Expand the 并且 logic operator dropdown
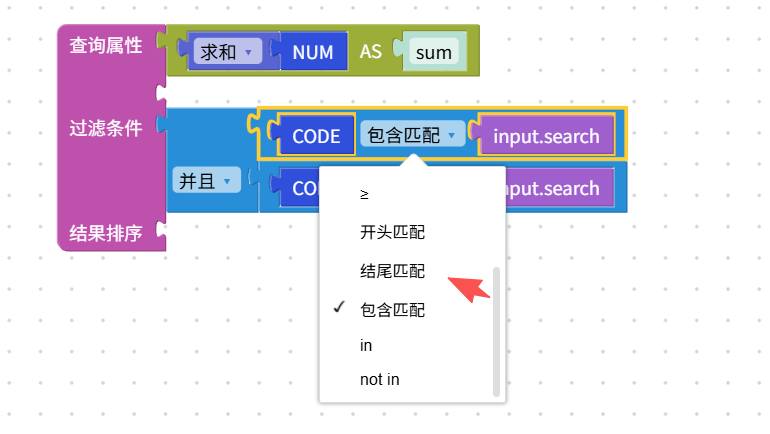This screenshot has height=434, width=770. point(205,181)
